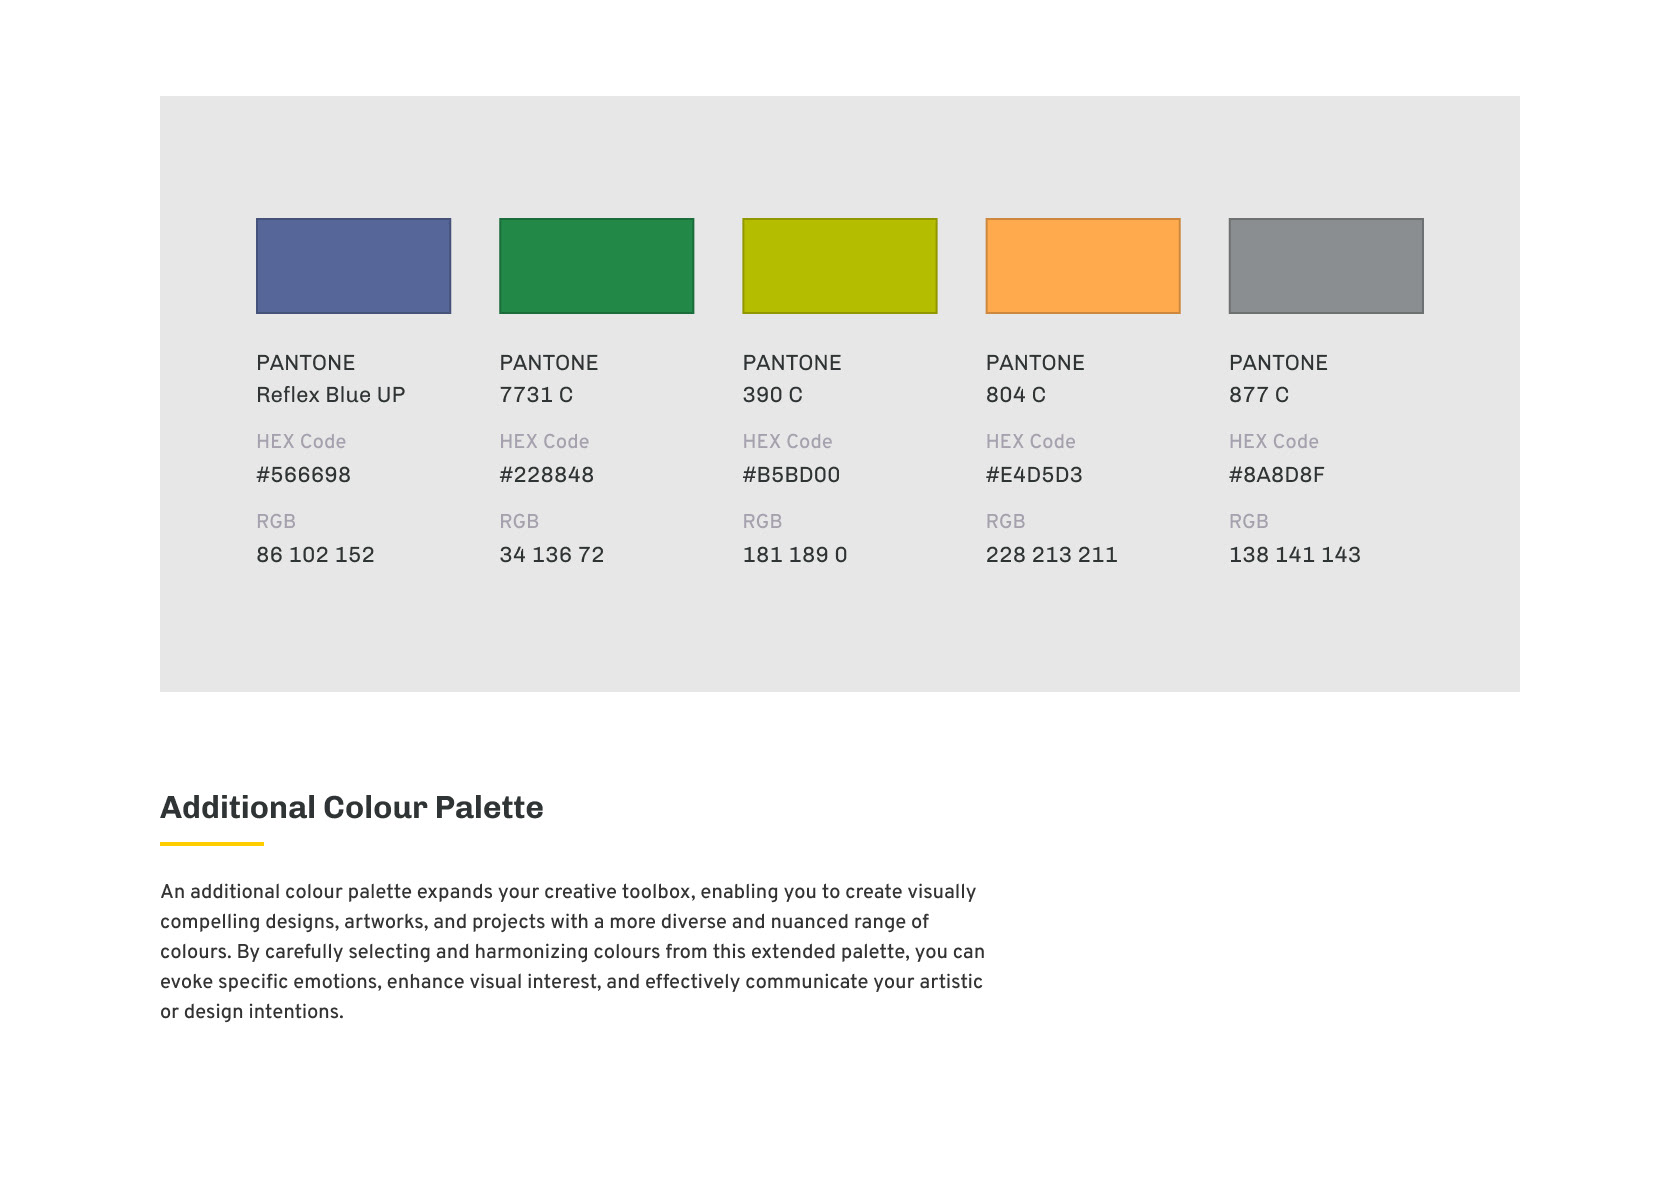Click the PANTONE label above 390 C
This screenshot has width=1680, height=1188.
(x=792, y=363)
